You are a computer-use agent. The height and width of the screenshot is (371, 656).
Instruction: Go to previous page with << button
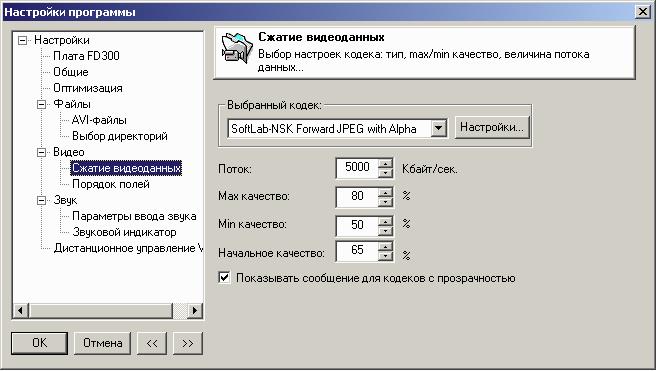(152, 343)
